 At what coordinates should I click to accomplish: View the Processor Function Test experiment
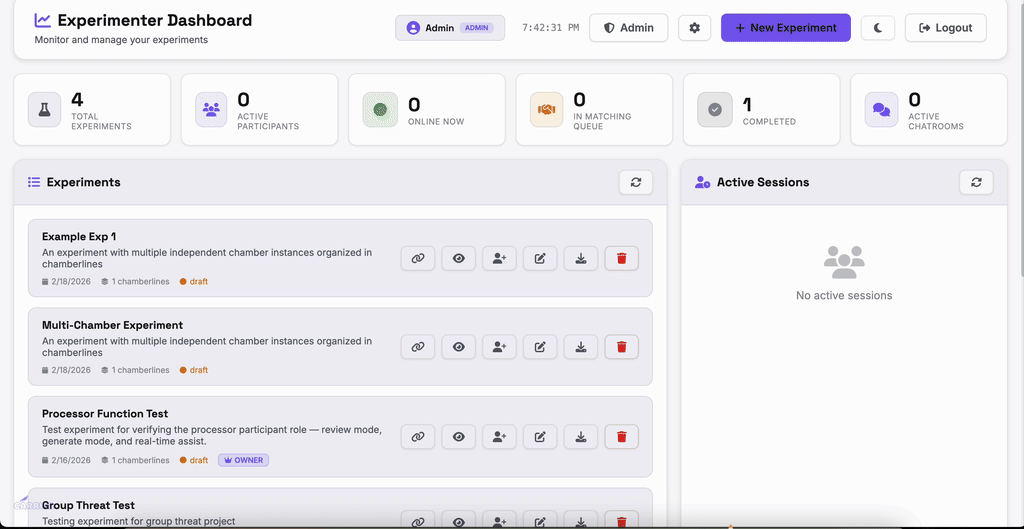[459, 436]
